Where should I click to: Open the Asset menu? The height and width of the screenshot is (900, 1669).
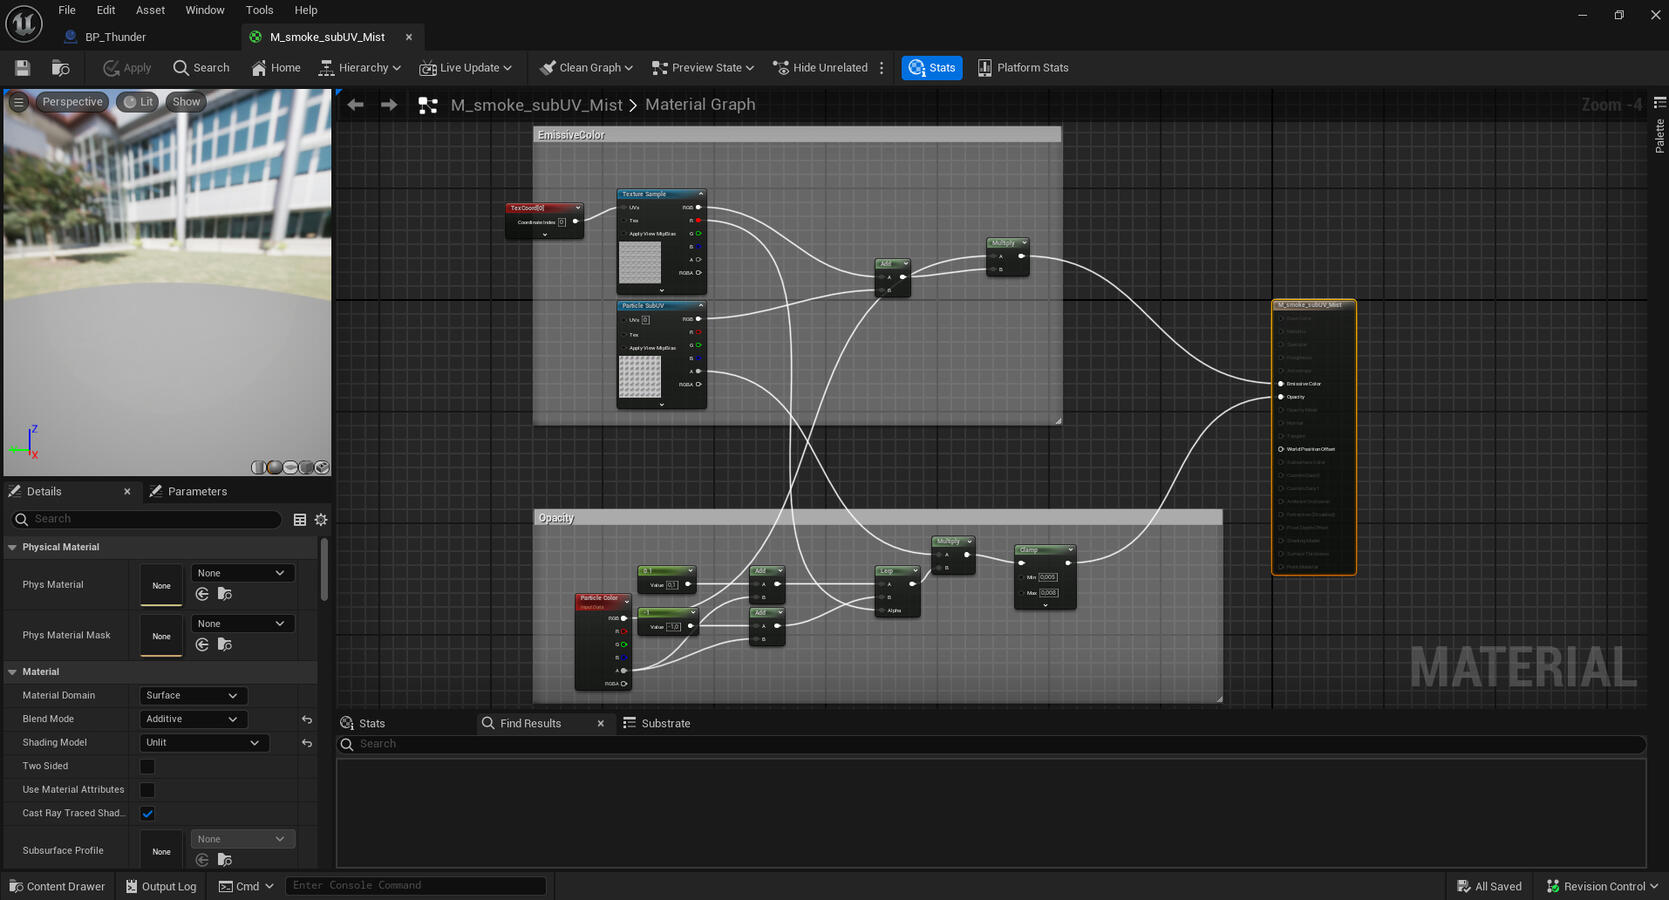[x=150, y=10]
